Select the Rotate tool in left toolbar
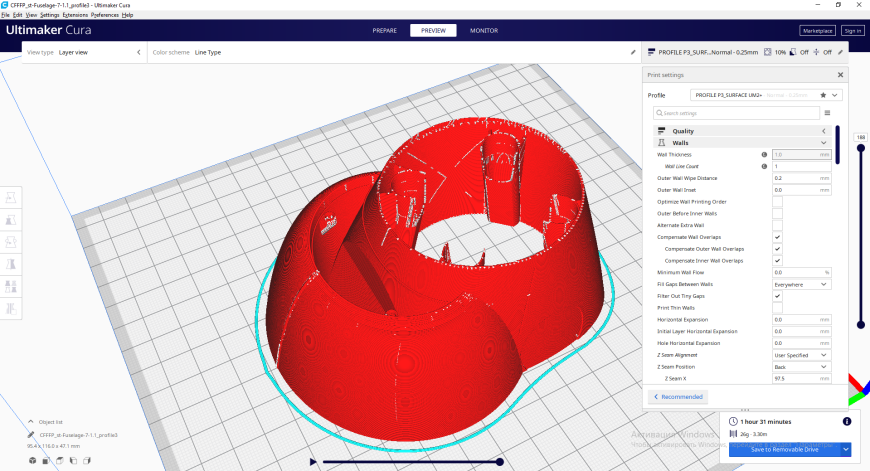The image size is (870, 471). (x=11, y=242)
